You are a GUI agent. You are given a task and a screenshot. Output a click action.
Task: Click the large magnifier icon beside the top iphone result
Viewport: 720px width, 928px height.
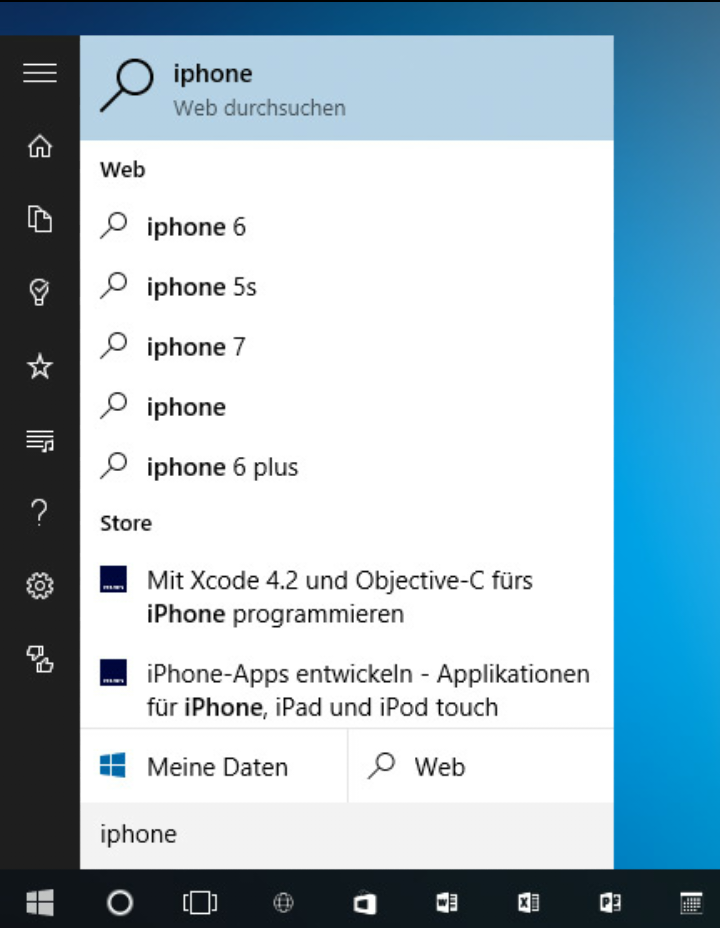(x=127, y=85)
